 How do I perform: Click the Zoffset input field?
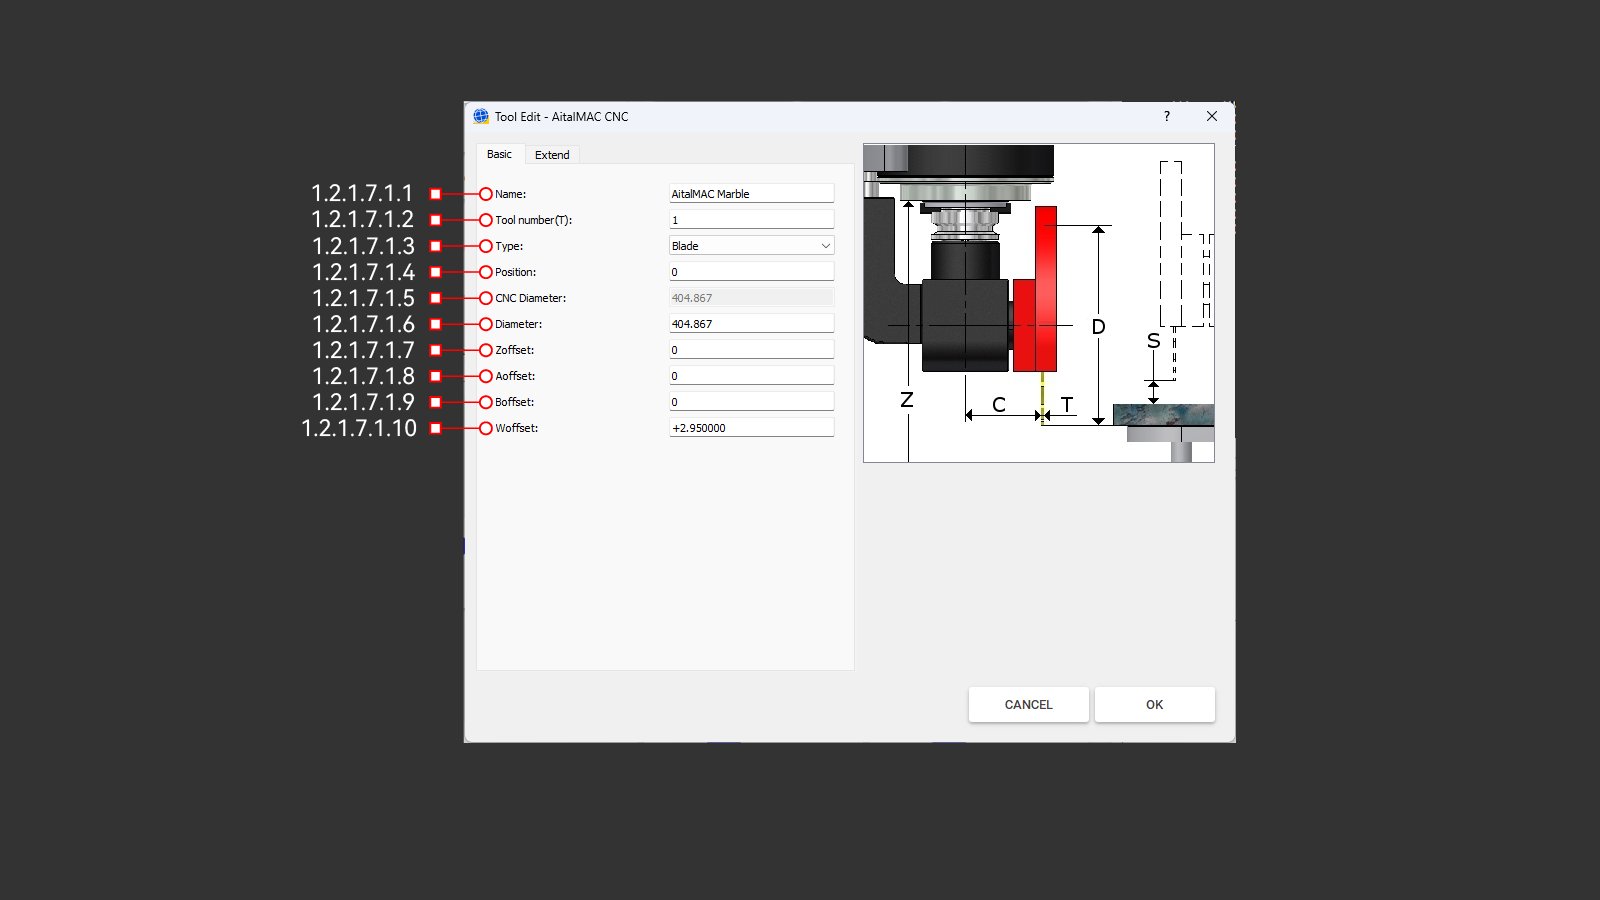751,350
